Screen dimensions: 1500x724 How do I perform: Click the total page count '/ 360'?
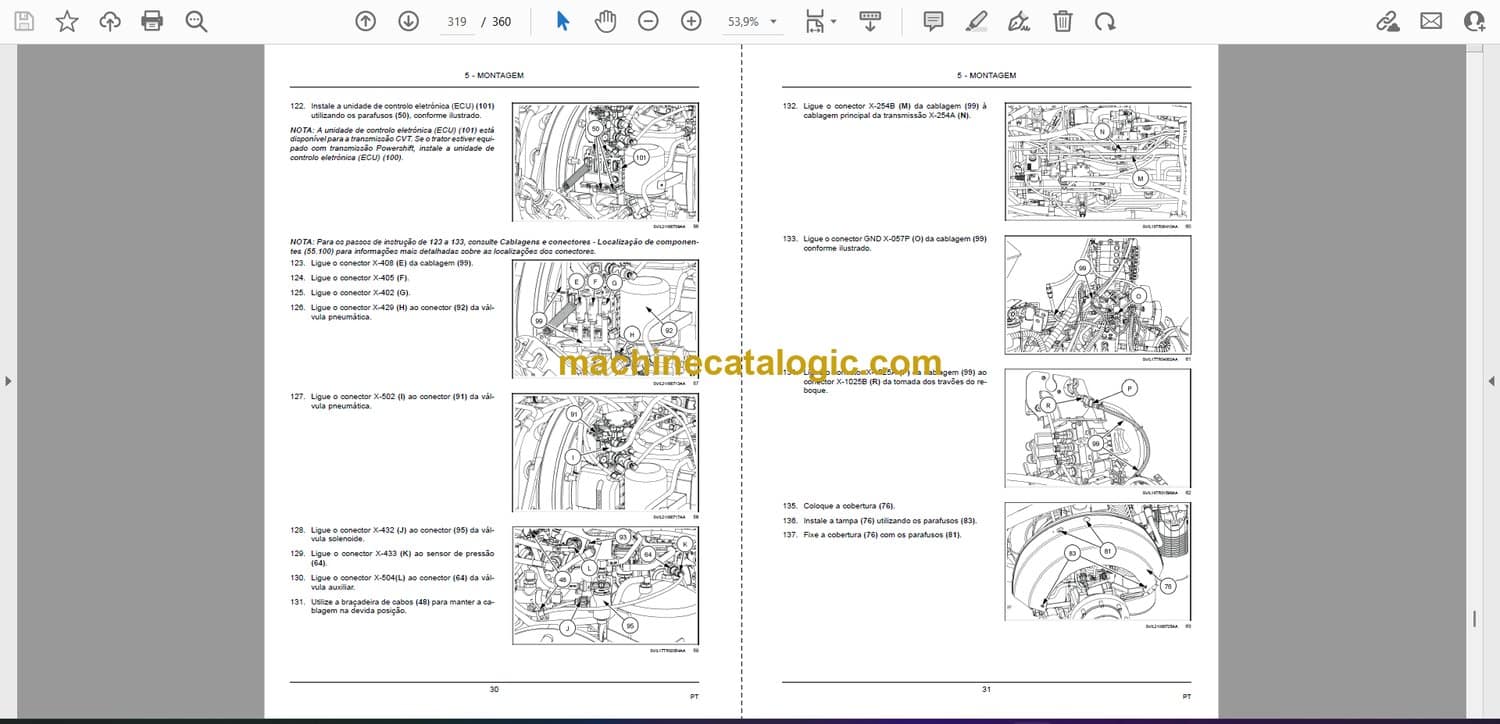click(496, 21)
